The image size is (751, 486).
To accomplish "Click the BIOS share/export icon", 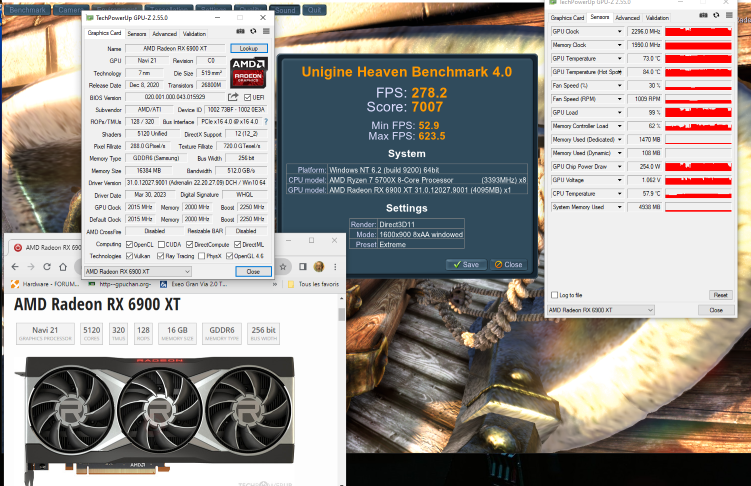I will pos(233,97).
